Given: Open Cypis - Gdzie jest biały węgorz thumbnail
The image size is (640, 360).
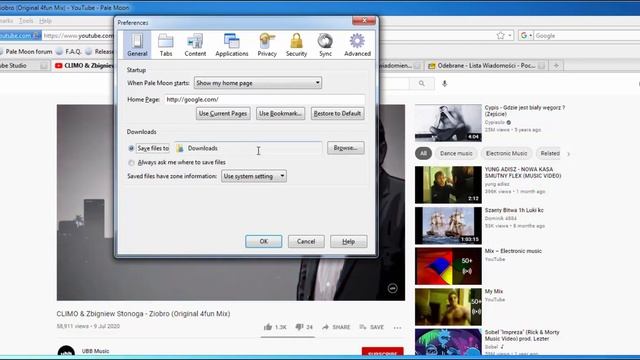Looking at the screenshot, I should (x=448, y=122).
